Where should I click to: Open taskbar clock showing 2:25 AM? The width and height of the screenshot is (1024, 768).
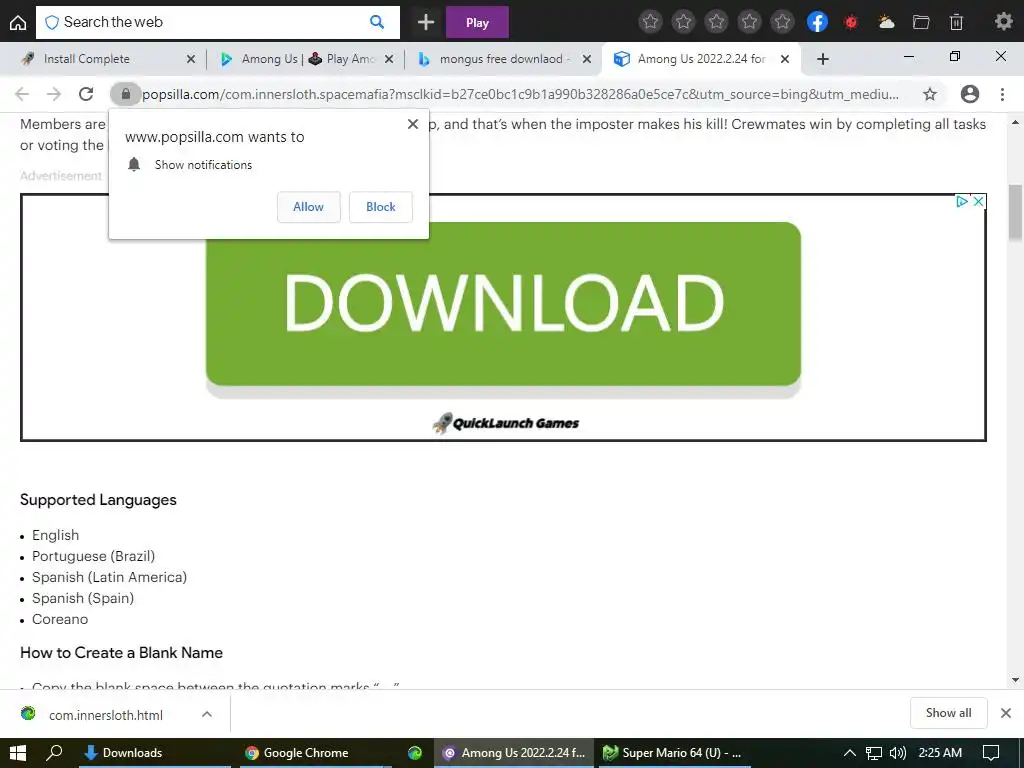[x=940, y=753]
